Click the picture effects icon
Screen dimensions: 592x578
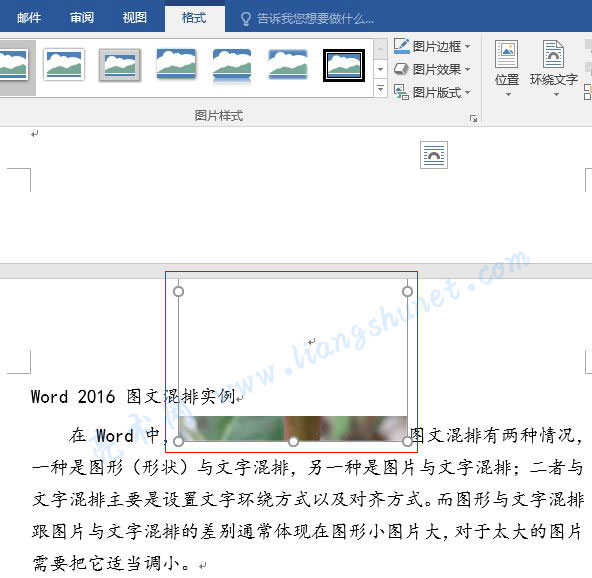click(401, 69)
